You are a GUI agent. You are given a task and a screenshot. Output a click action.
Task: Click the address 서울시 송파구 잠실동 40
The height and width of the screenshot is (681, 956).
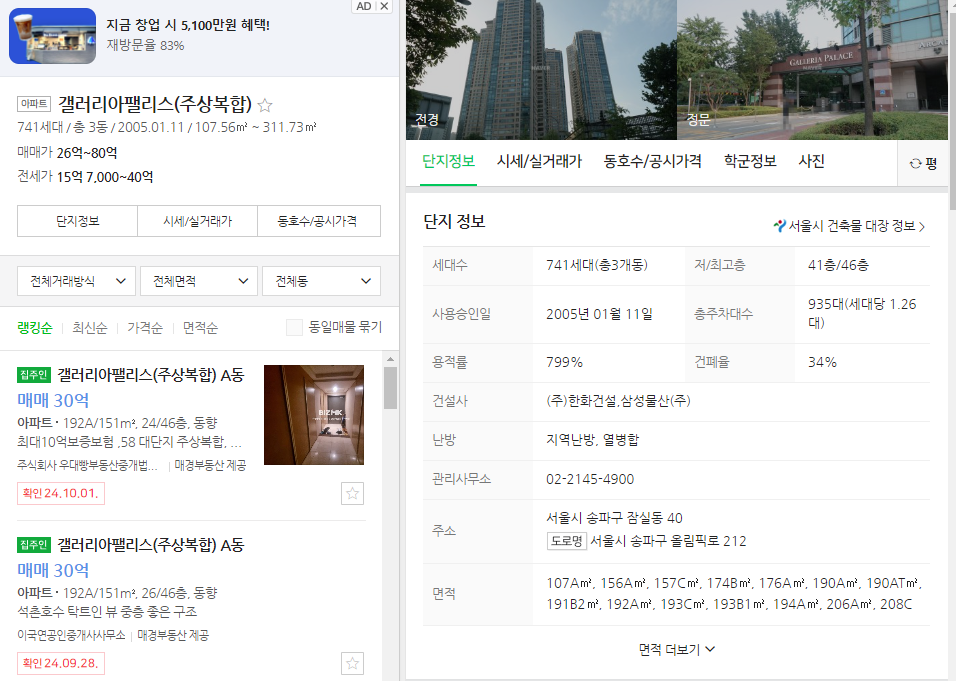click(614, 518)
